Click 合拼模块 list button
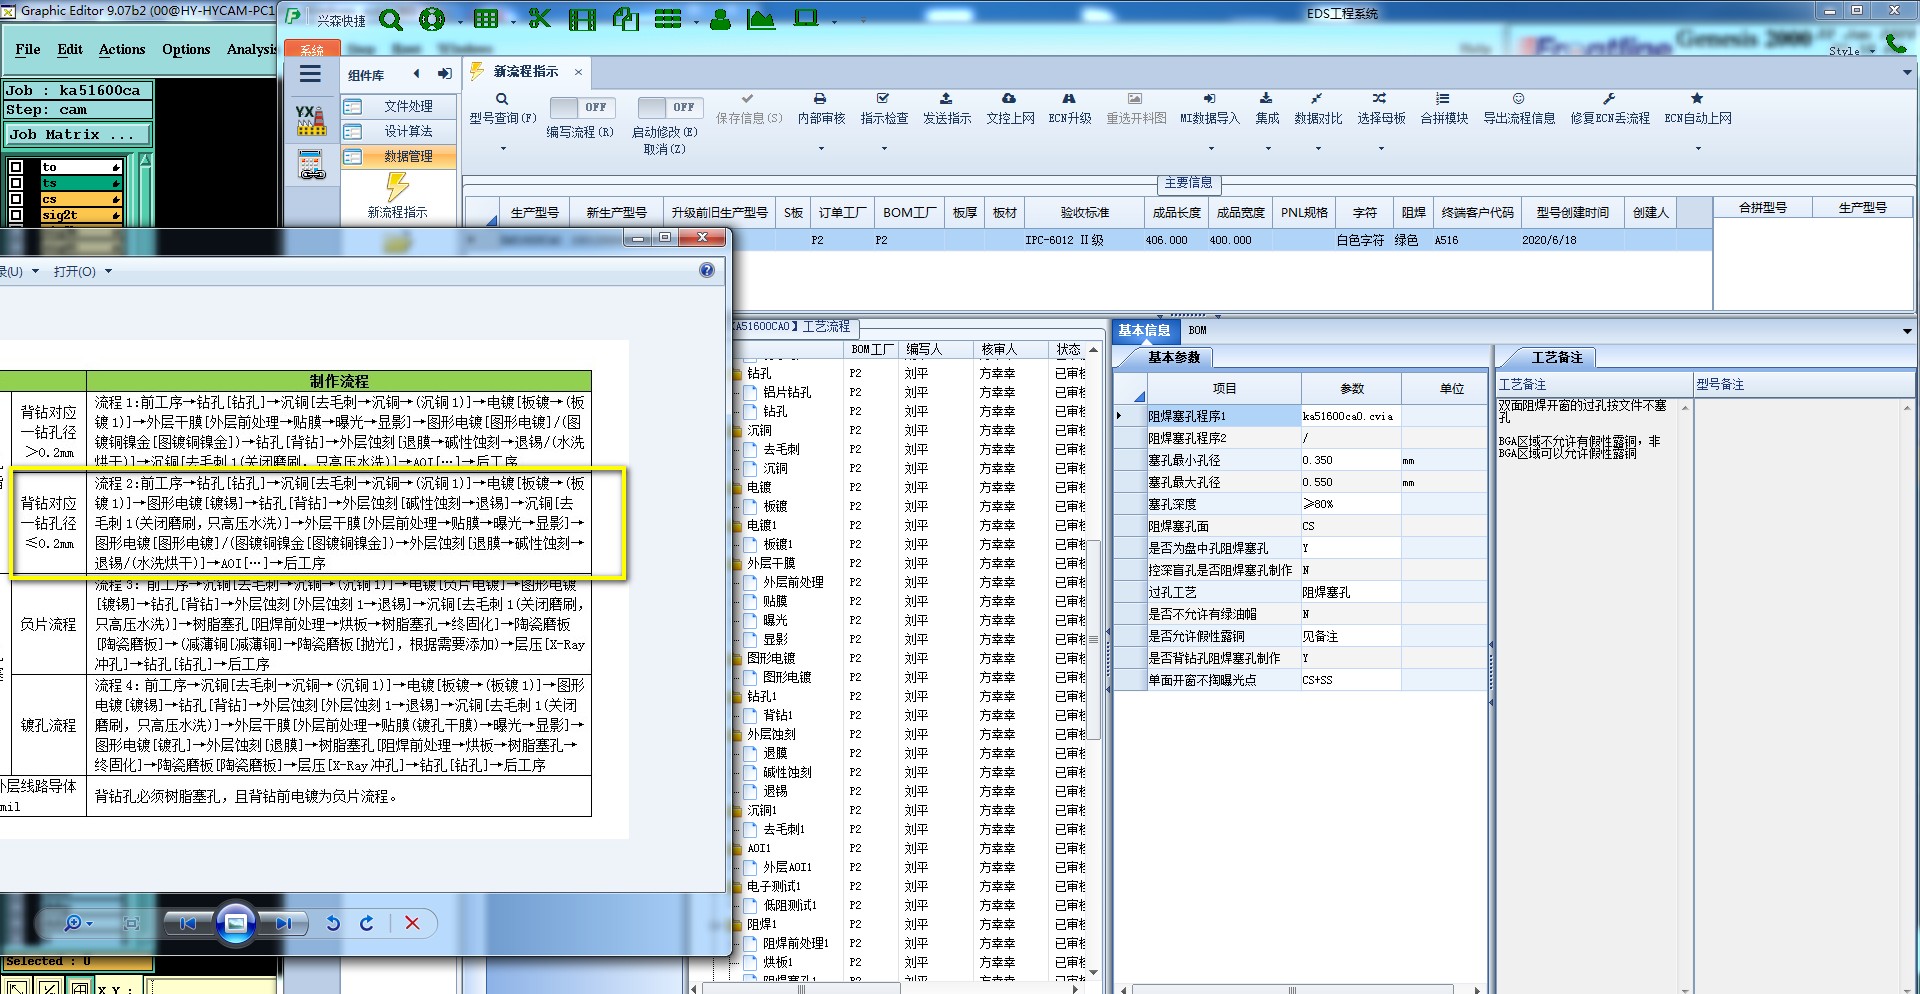Image resolution: width=1920 pixels, height=994 pixels. click(x=1444, y=108)
